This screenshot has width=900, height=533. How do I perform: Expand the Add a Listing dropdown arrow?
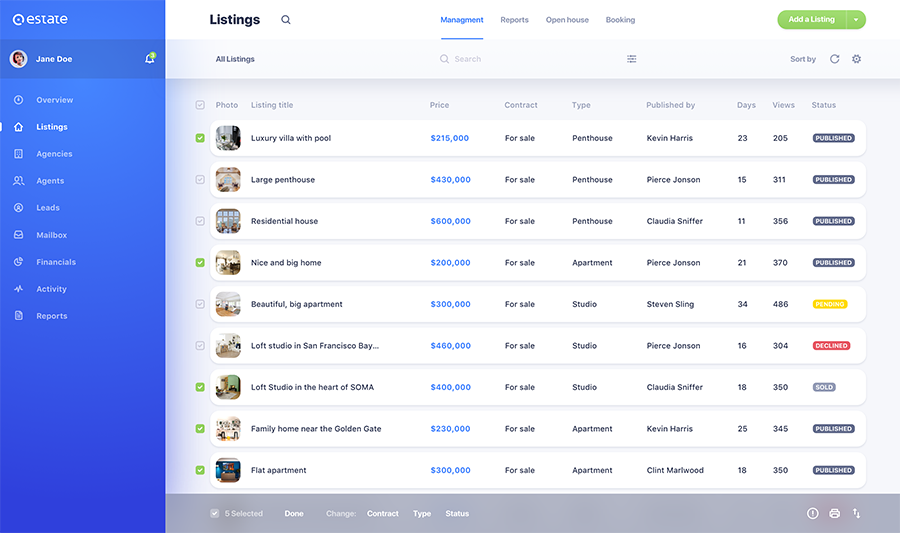[x=856, y=20]
